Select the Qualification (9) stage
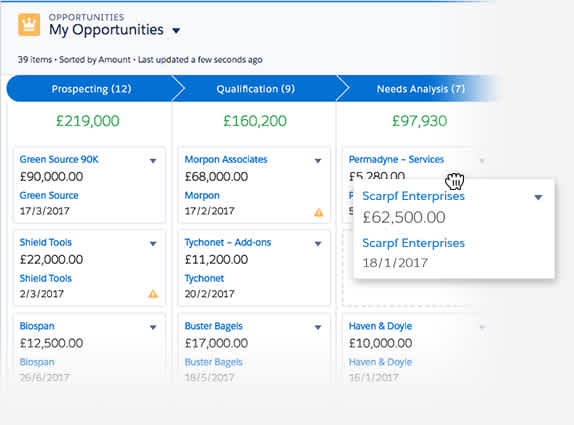Screen dimensions: 574x425 pos(256,89)
